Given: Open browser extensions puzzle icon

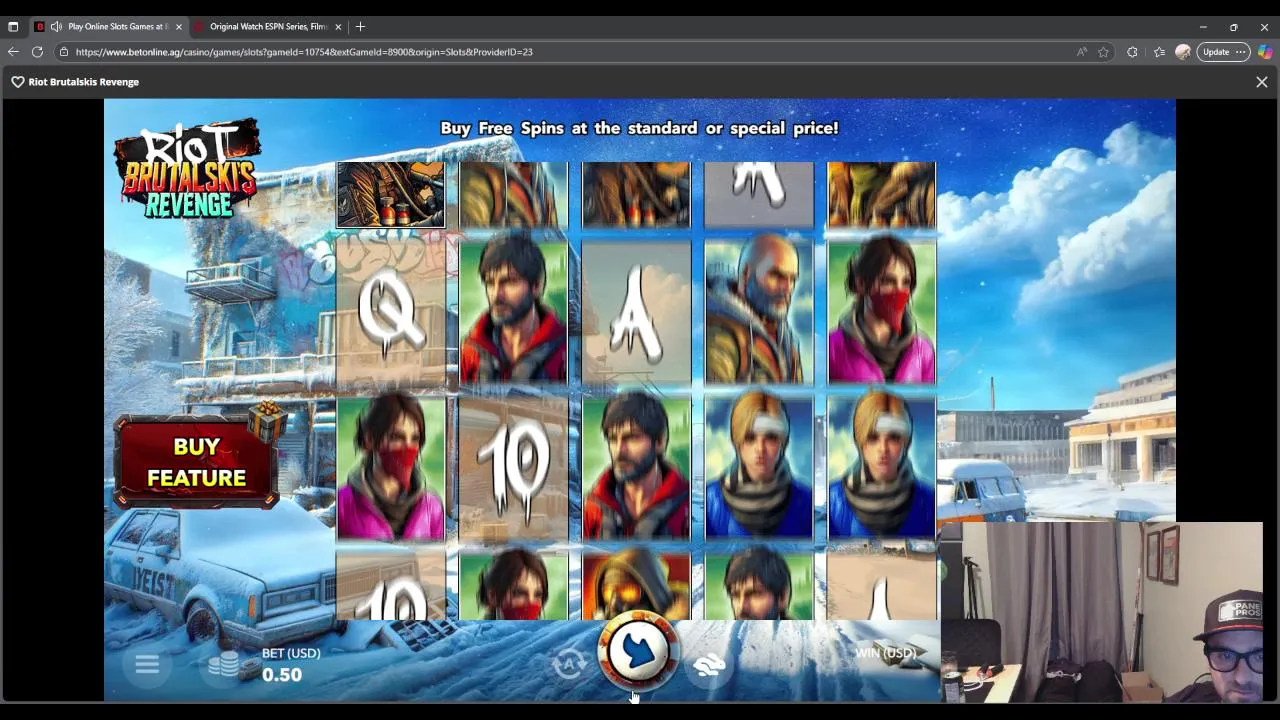Looking at the screenshot, I should (1132, 52).
